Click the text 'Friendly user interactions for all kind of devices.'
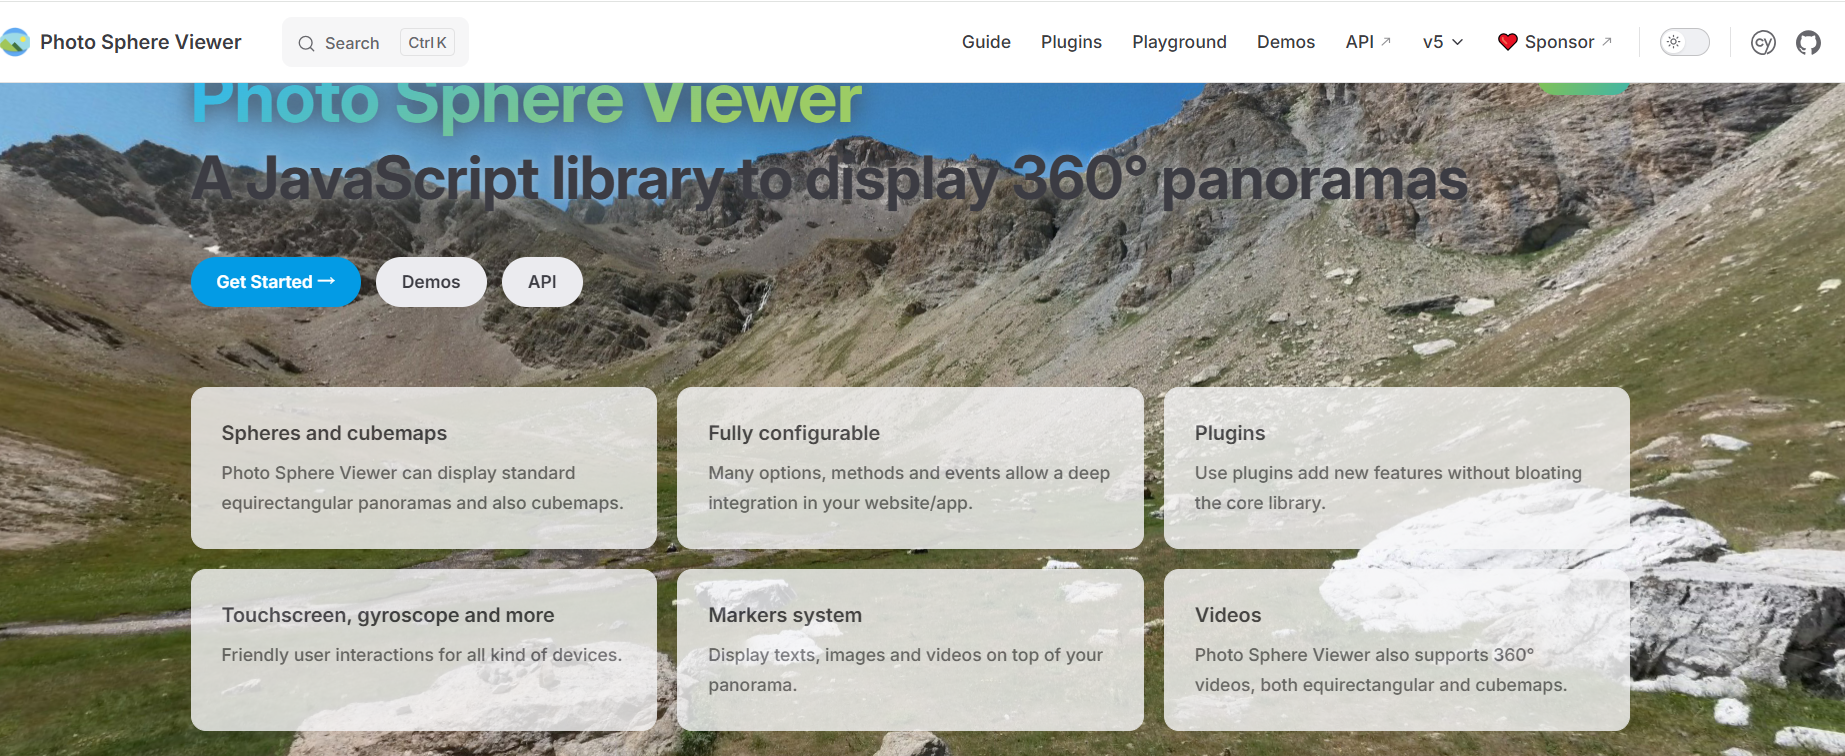This screenshot has width=1845, height=756. pos(422,655)
